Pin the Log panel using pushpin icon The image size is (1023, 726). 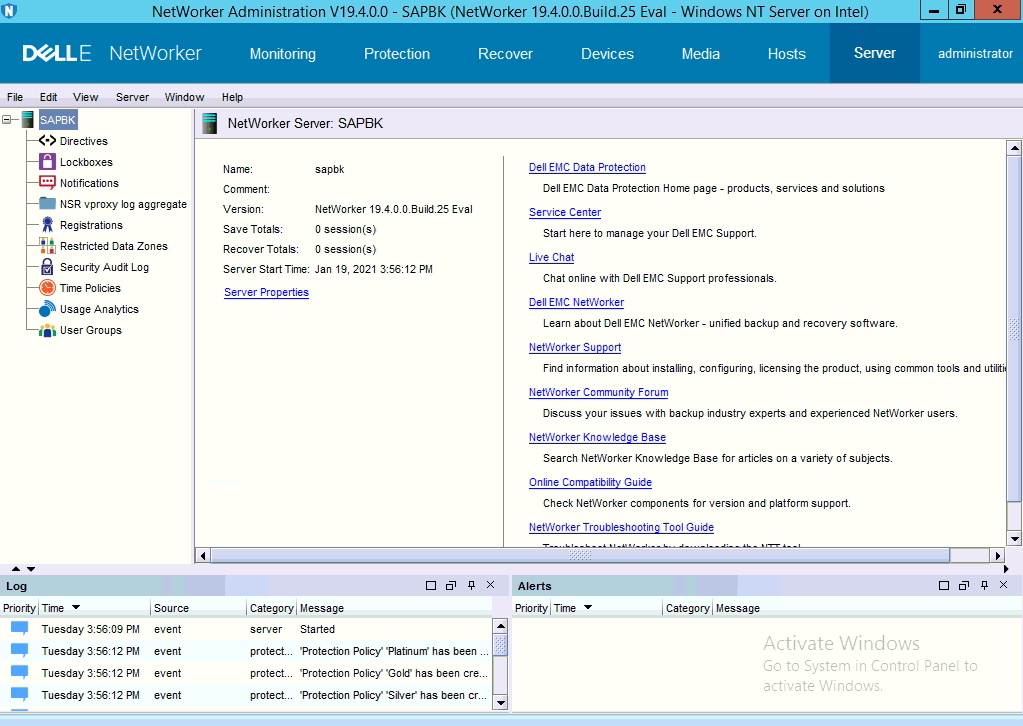[471, 585]
